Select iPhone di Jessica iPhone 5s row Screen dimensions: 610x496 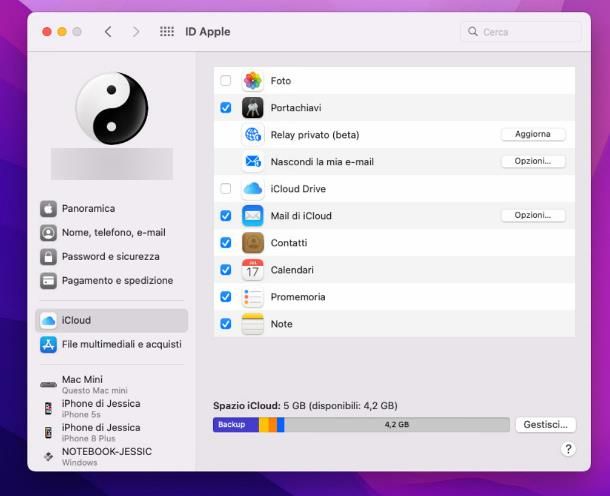point(112,408)
